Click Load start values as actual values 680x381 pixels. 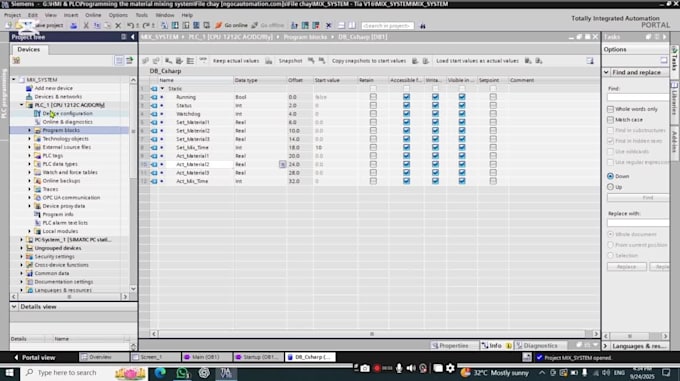click(477, 61)
